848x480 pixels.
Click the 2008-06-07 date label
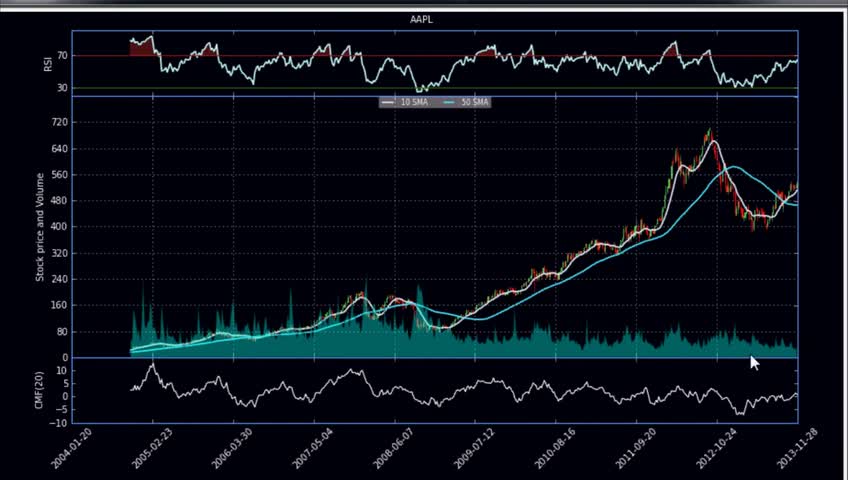[394, 448]
